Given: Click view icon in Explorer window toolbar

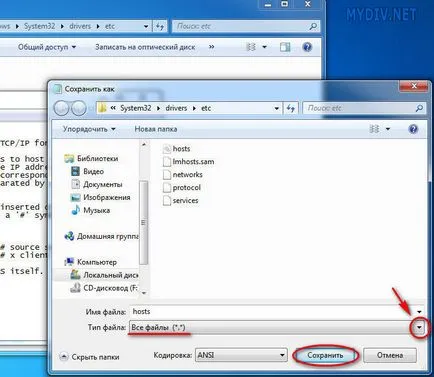Looking at the screenshot, I should (x=251, y=47).
